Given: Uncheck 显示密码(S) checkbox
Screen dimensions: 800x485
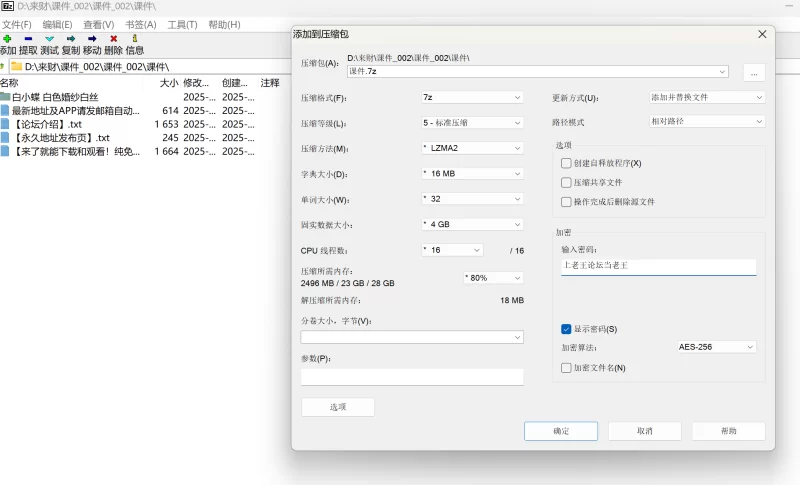Looking at the screenshot, I should click(x=566, y=329).
